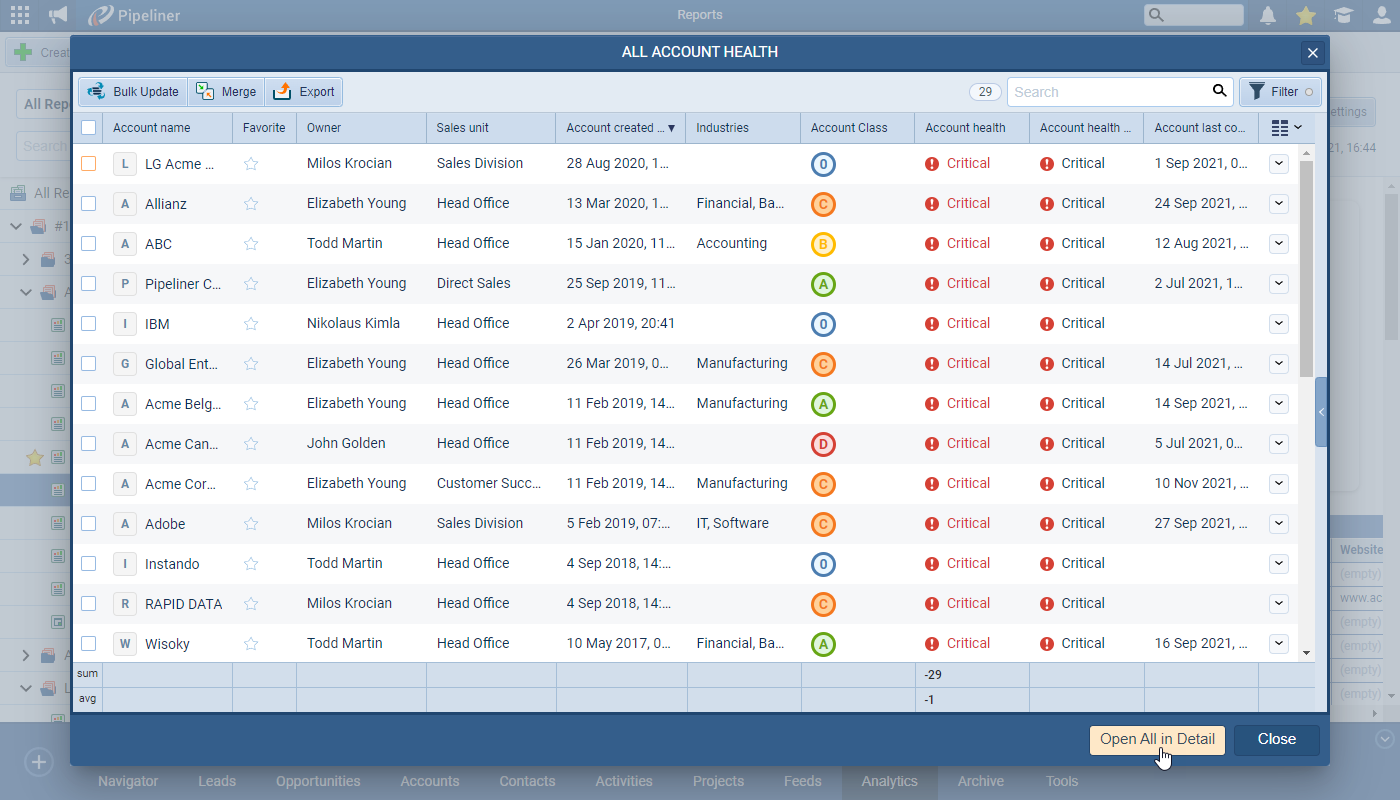Mark Allianz as favorite star
The height and width of the screenshot is (800, 1400).
click(251, 204)
